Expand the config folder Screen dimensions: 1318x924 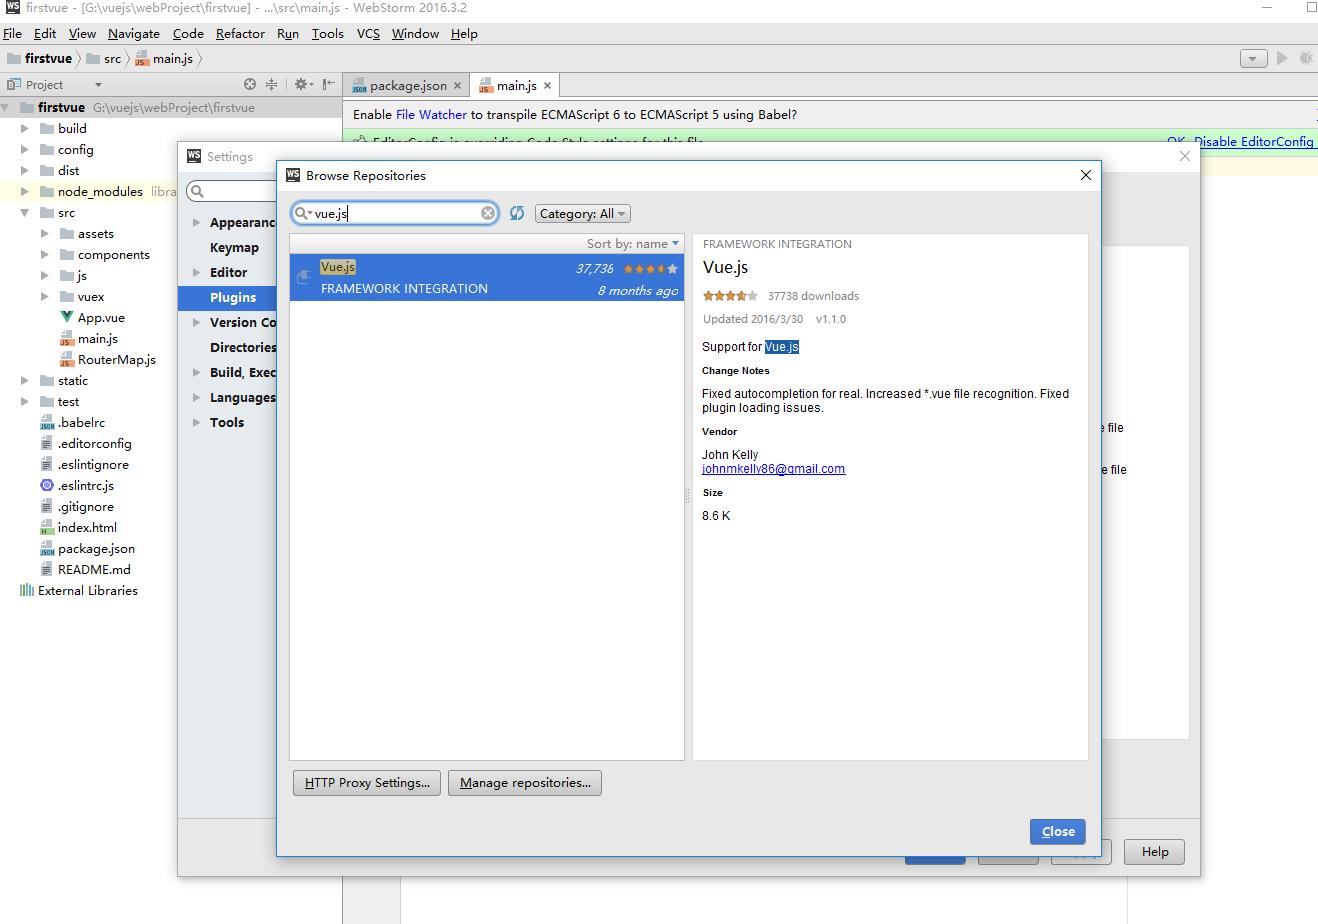(25, 150)
